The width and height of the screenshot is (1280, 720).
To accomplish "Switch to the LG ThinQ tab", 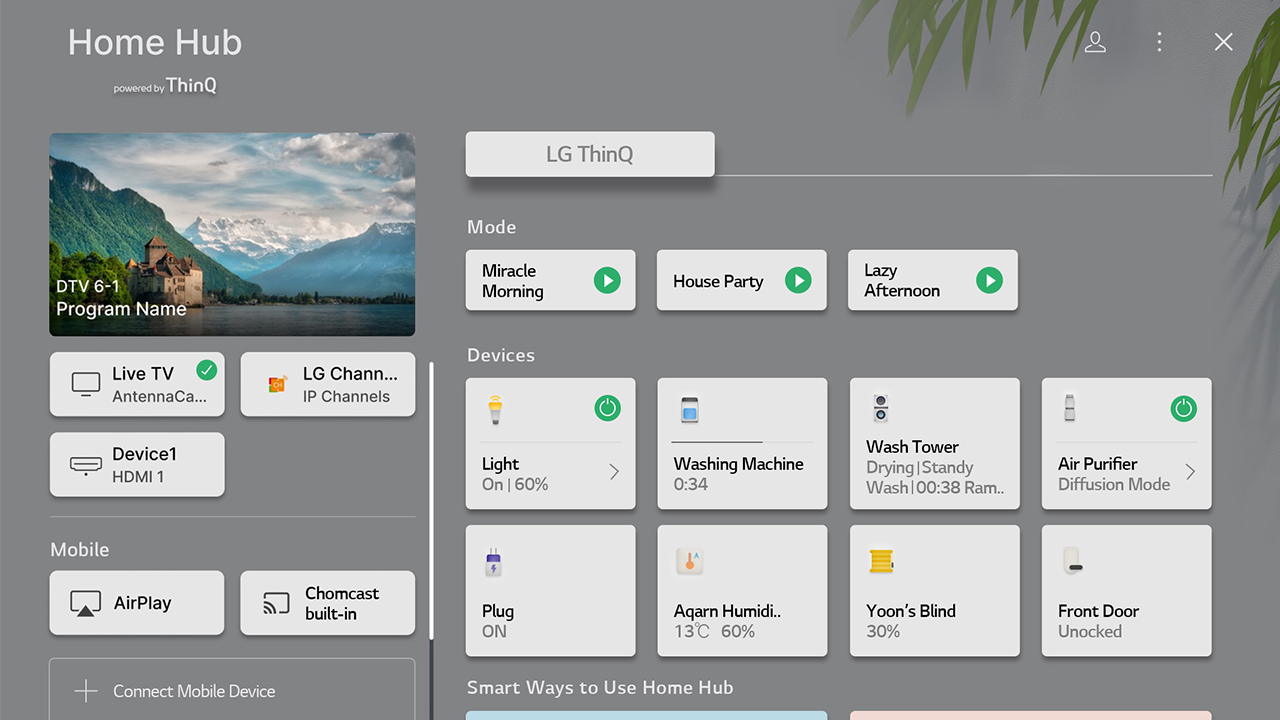I will point(590,154).
